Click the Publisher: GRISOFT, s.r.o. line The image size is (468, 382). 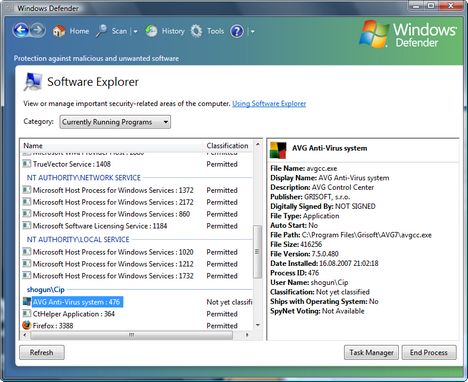pos(310,197)
